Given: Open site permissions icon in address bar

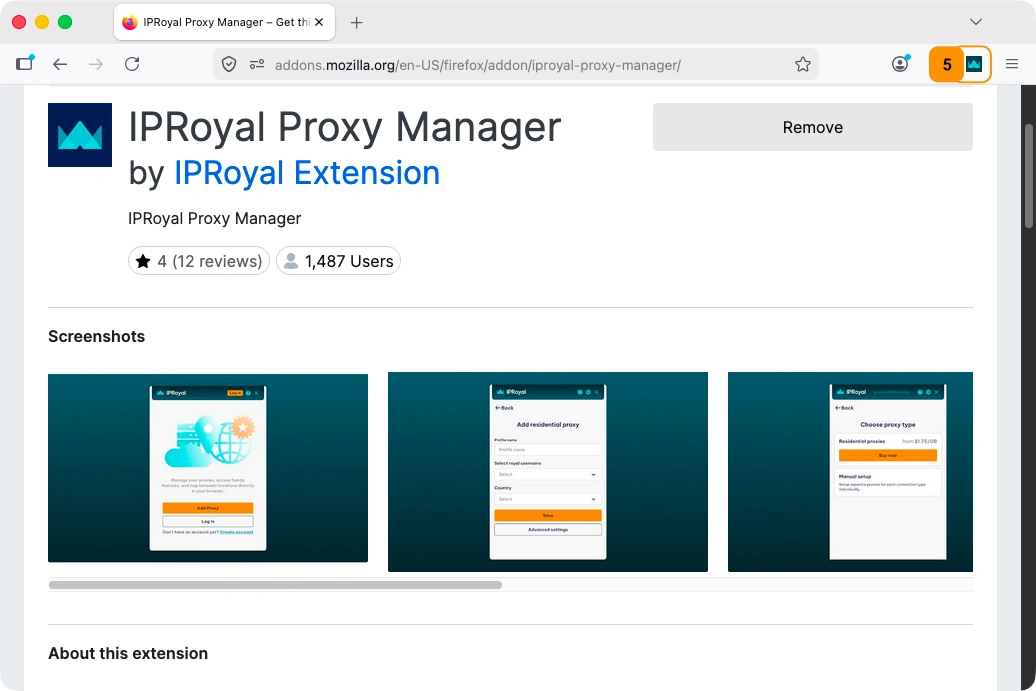Looking at the screenshot, I should pyautogui.click(x=257, y=64).
